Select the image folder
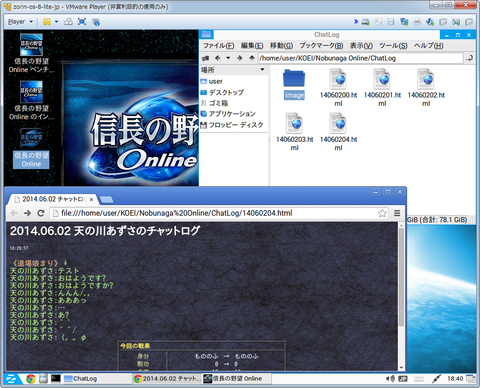This screenshot has height=388, width=480. [x=294, y=84]
